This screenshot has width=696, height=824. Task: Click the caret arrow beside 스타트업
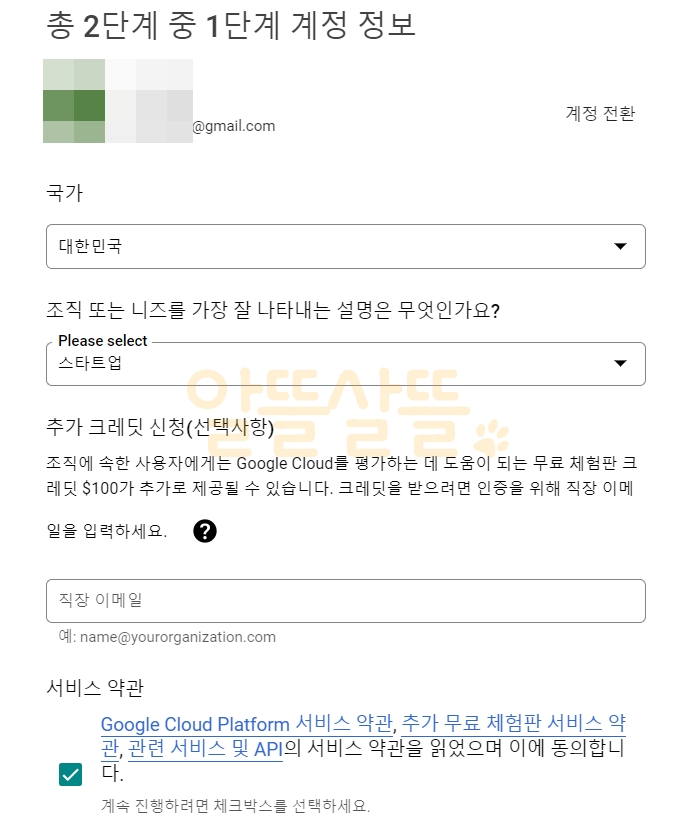pyautogui.click(x=620, y=363)
